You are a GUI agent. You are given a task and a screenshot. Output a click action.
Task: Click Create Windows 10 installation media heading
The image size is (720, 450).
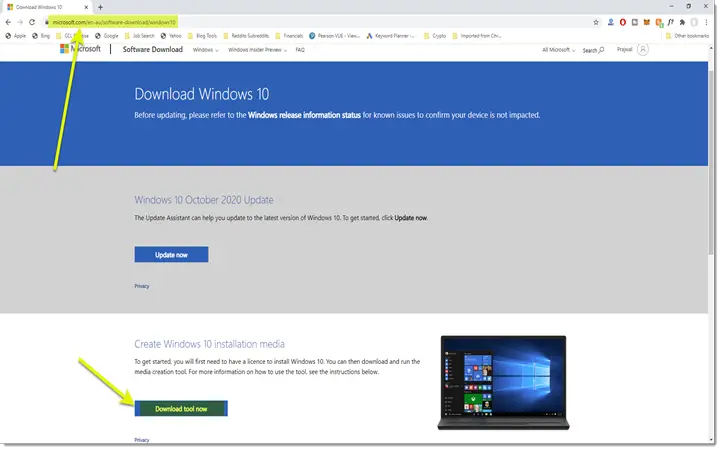pos(209,344)
